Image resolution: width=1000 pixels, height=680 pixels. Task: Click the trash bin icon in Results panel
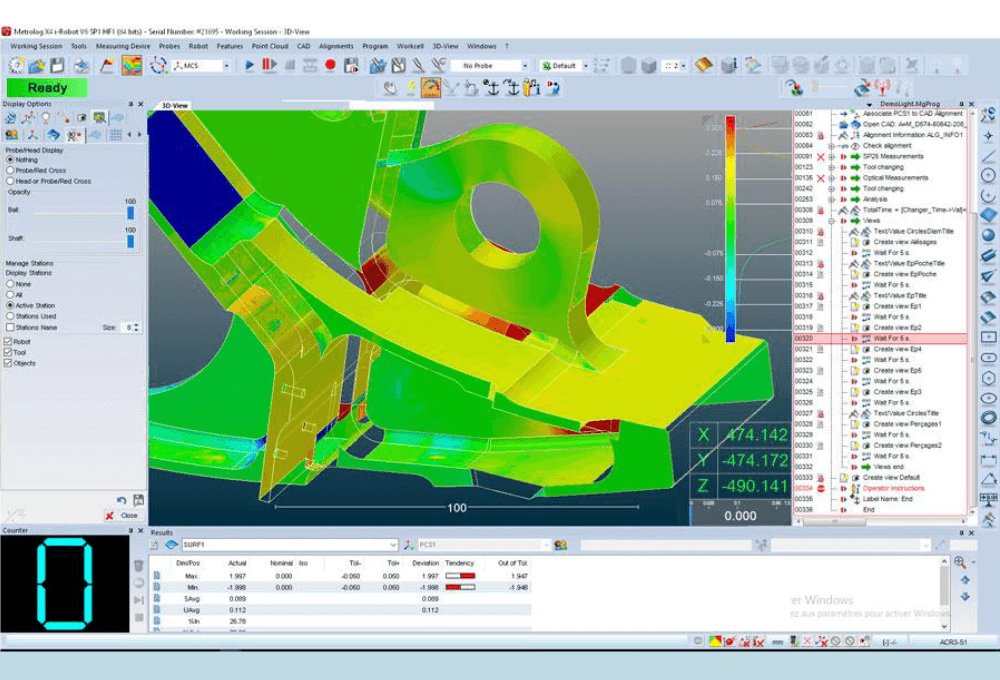pyautogui.click(x=139, y=565)
